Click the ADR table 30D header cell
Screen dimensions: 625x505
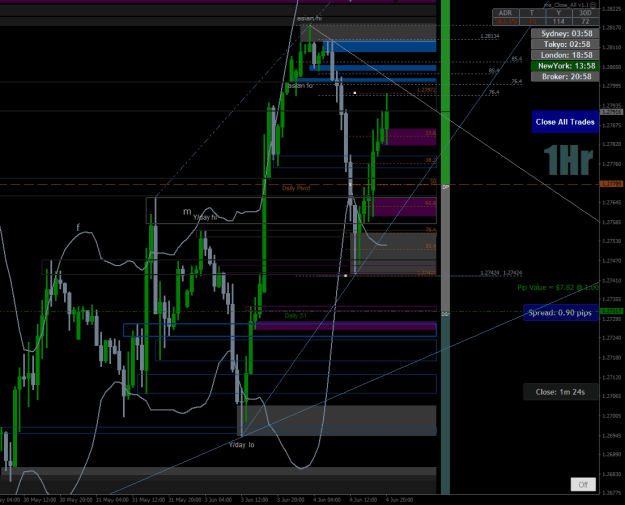[x=585, y=13]
